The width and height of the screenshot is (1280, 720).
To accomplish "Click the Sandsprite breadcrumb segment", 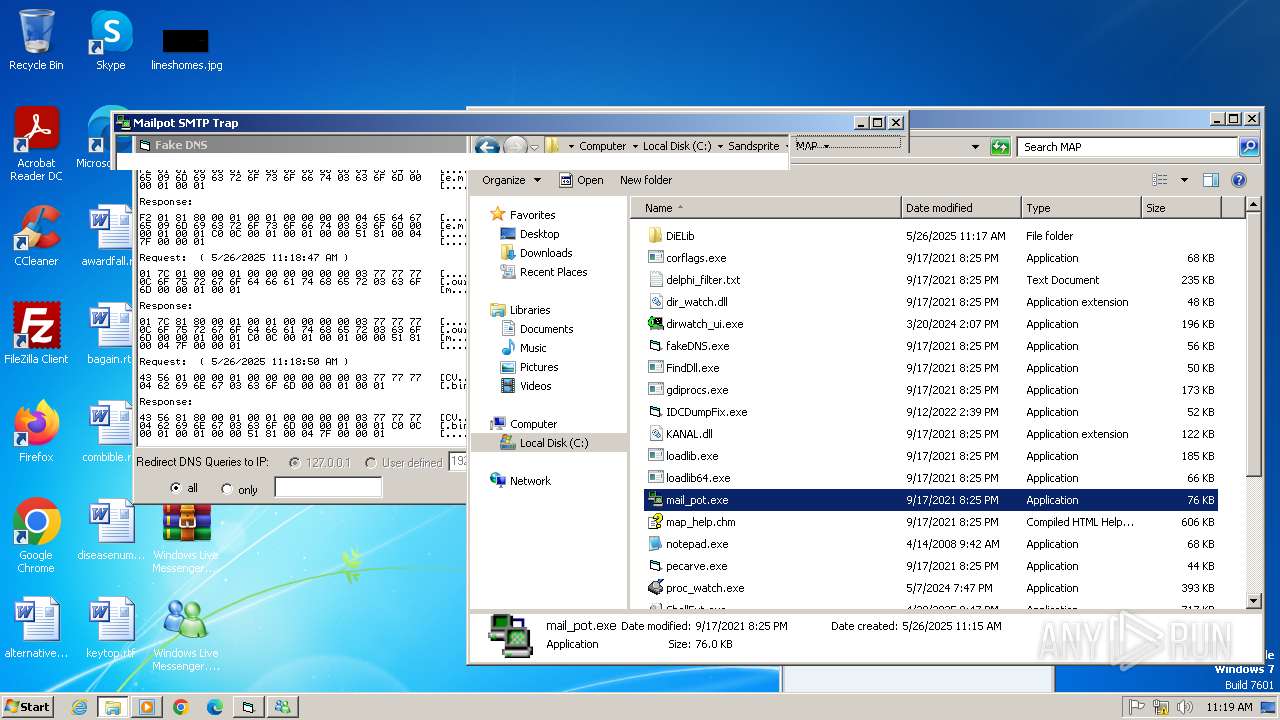I will (x=753, y=146).
